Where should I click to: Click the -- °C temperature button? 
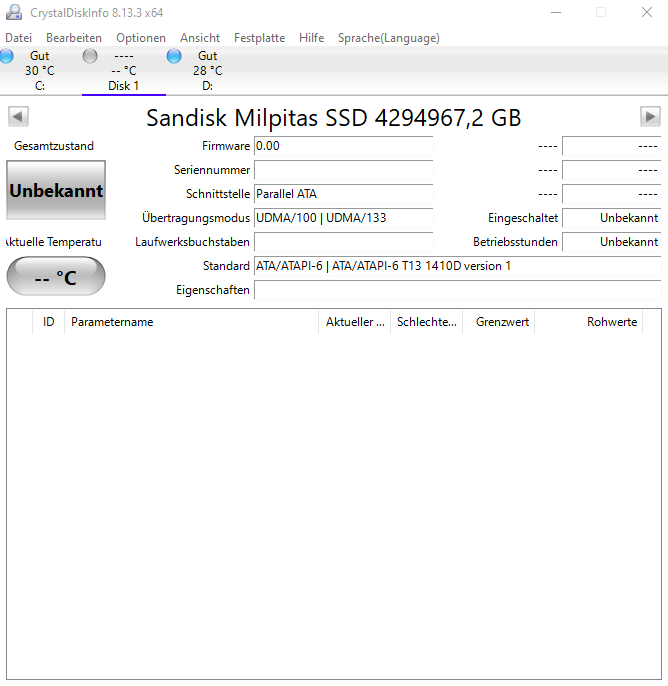pos(56,276)
